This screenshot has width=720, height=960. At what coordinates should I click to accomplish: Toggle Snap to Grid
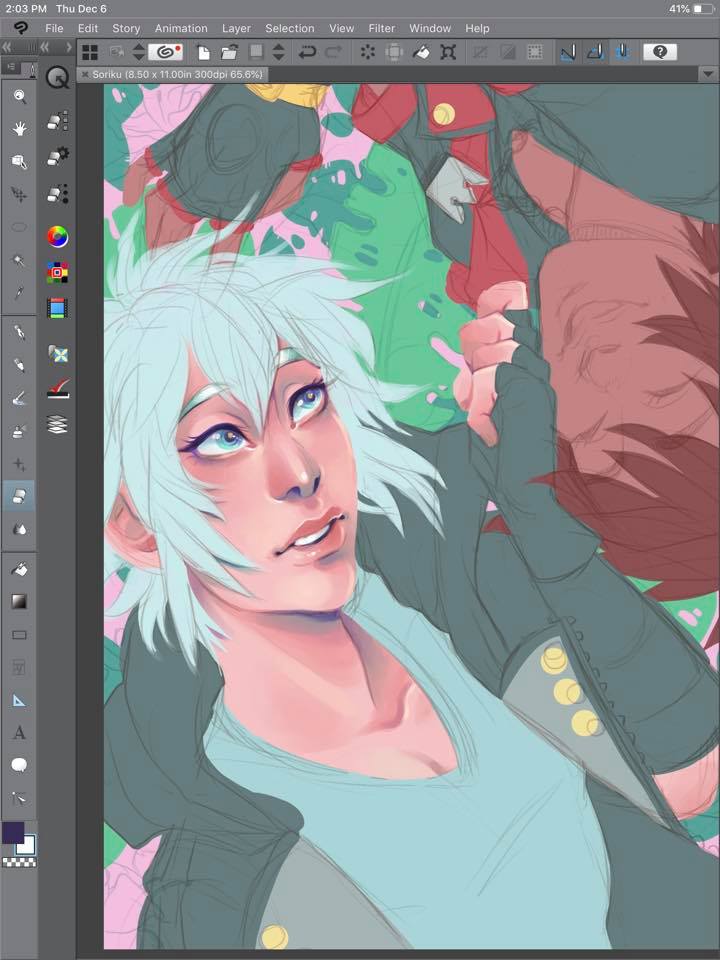[623, 52]
